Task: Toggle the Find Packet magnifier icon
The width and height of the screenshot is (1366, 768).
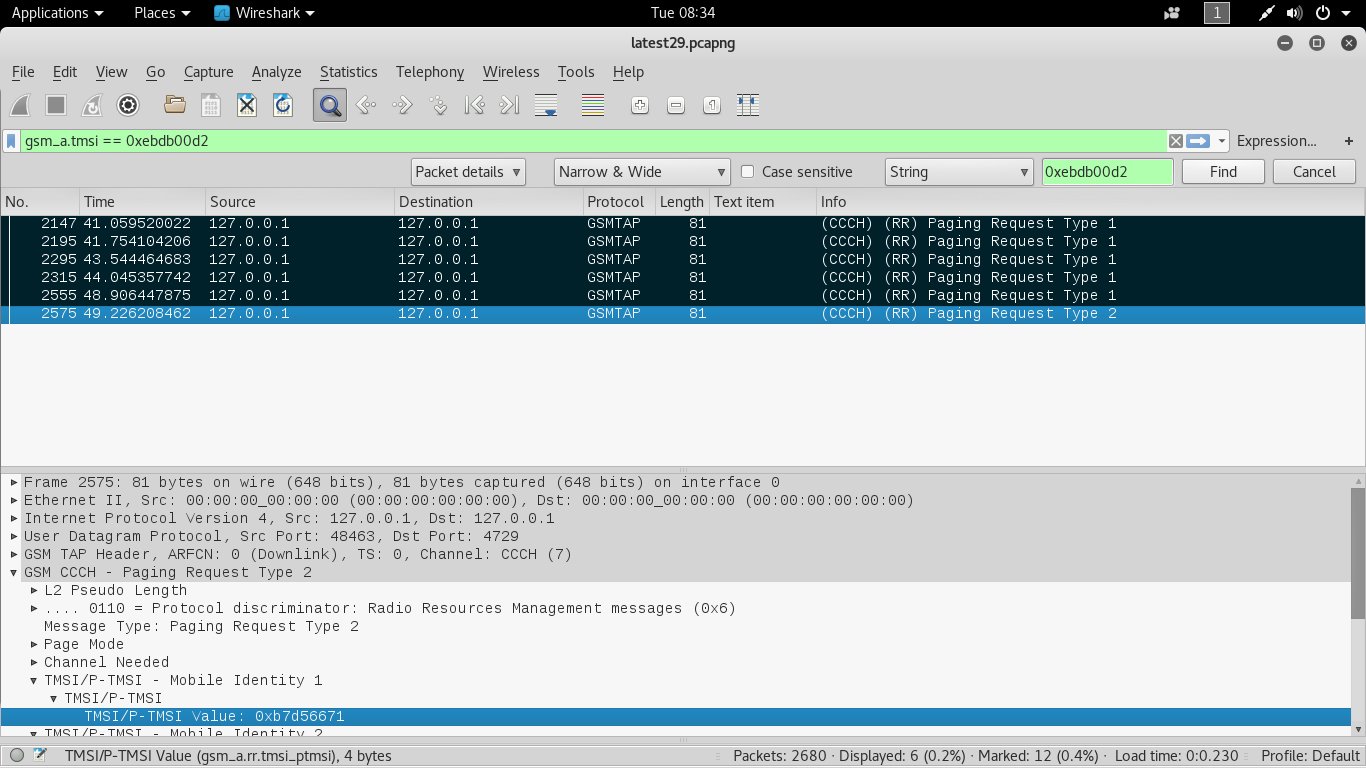Action: point(330,105)
